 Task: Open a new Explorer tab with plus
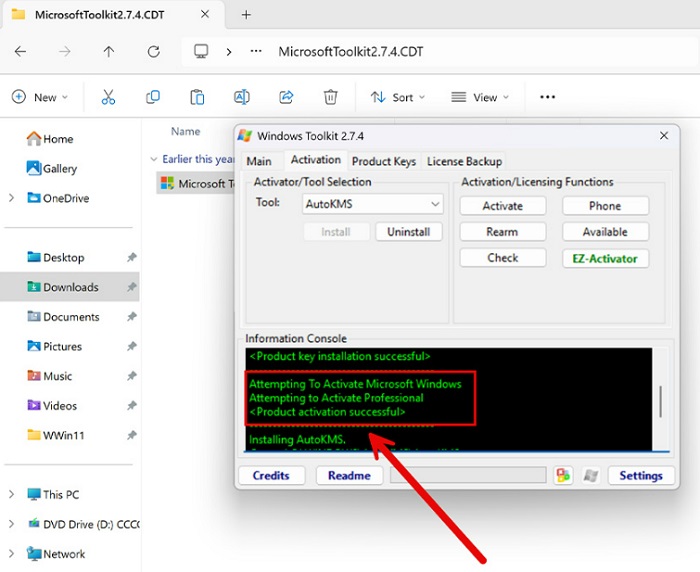click(246, 15)
